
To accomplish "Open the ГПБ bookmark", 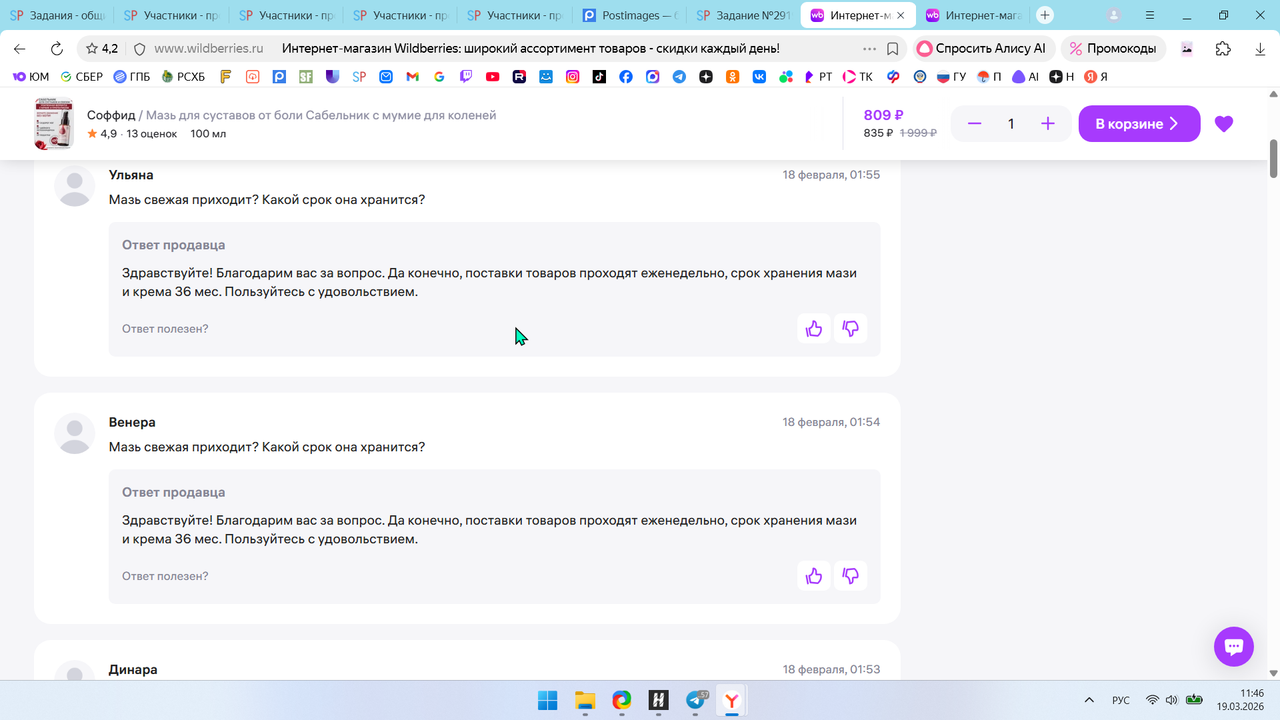I will [133, 77].
